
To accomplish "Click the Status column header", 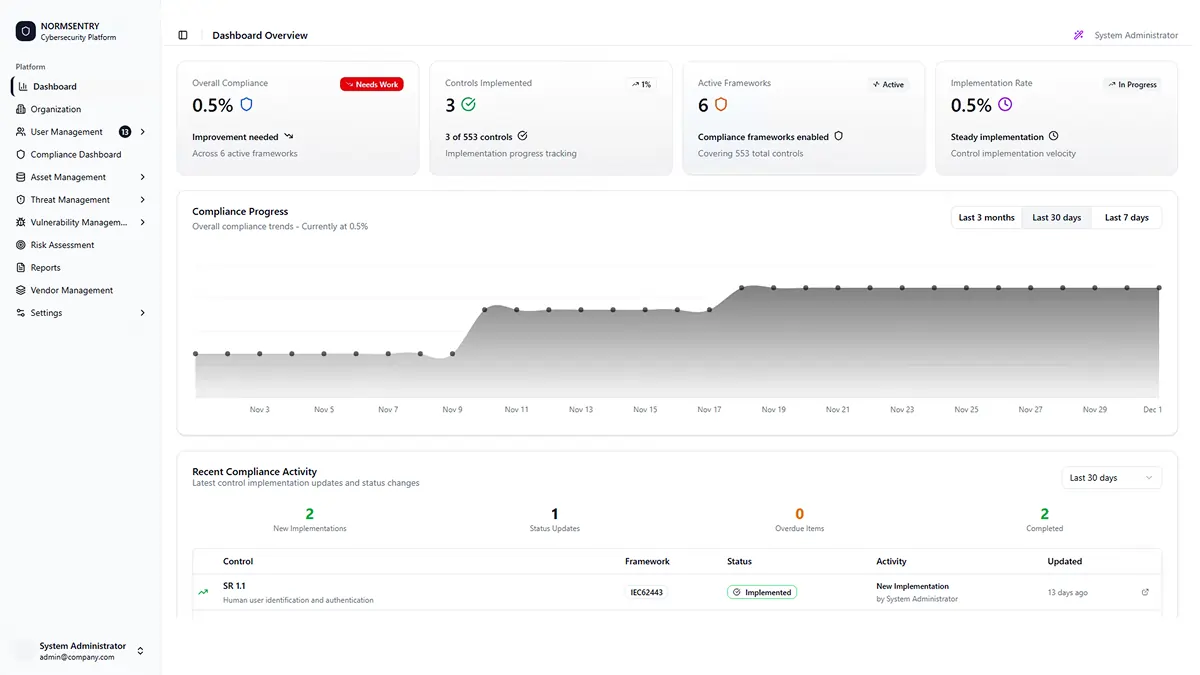I will pyautogui.click(x=739, y=562).
